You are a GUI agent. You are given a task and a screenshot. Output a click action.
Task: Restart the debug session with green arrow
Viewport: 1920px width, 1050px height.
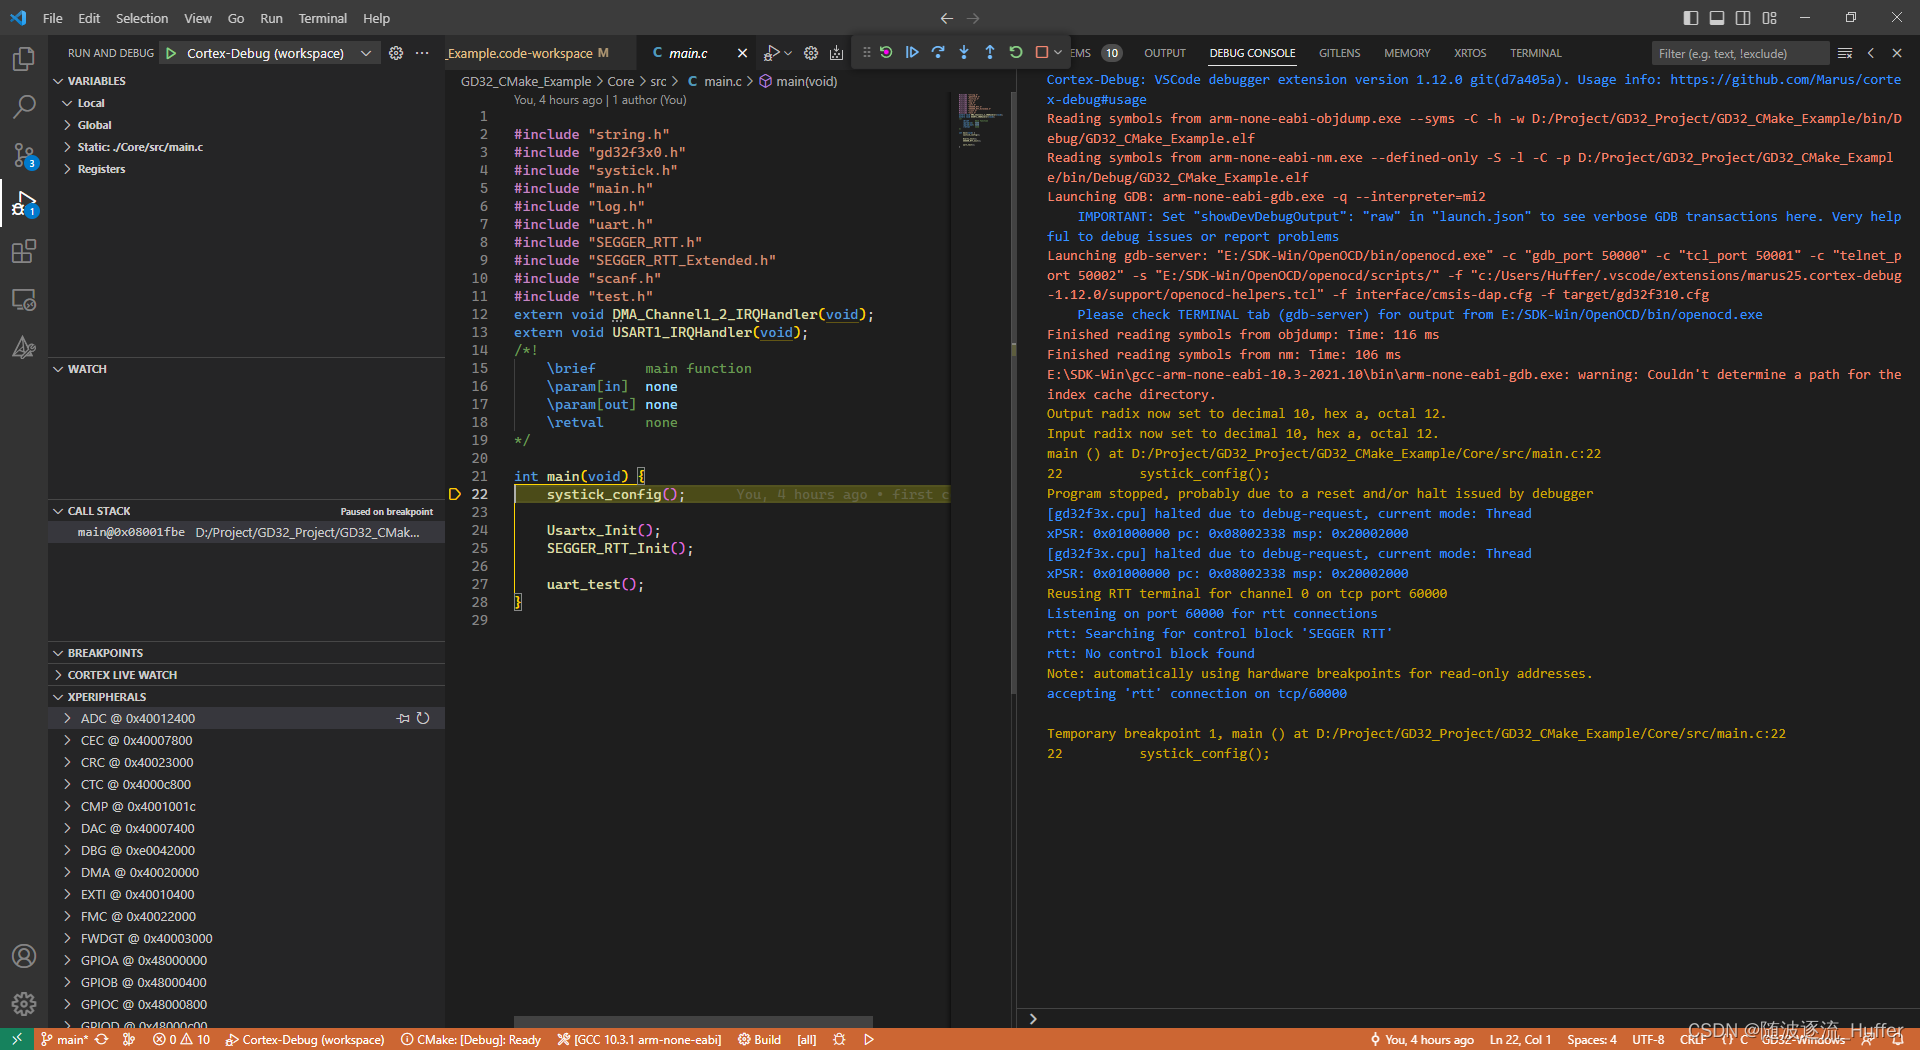(x=1016, y=53)
